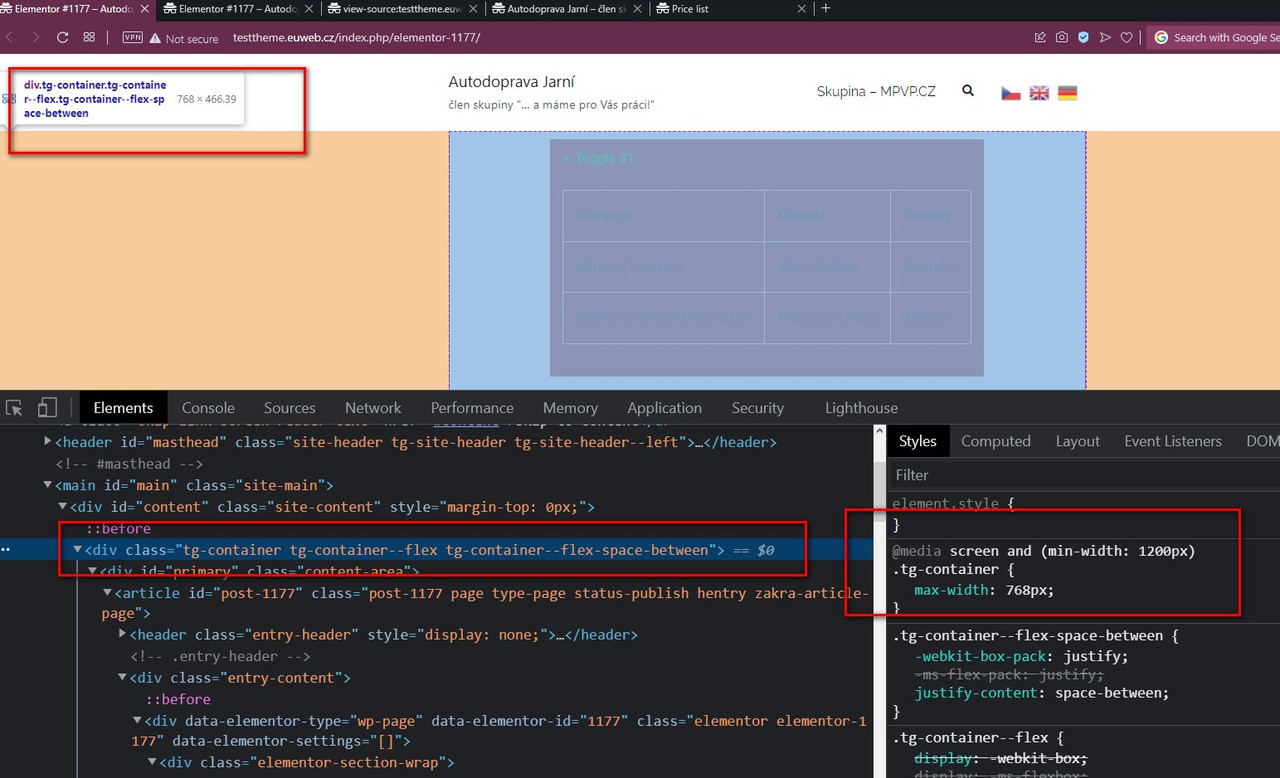Bookmark the page with the heart icon
The width and height of the screenshot is (1280, 778).
pos(1126,38)
